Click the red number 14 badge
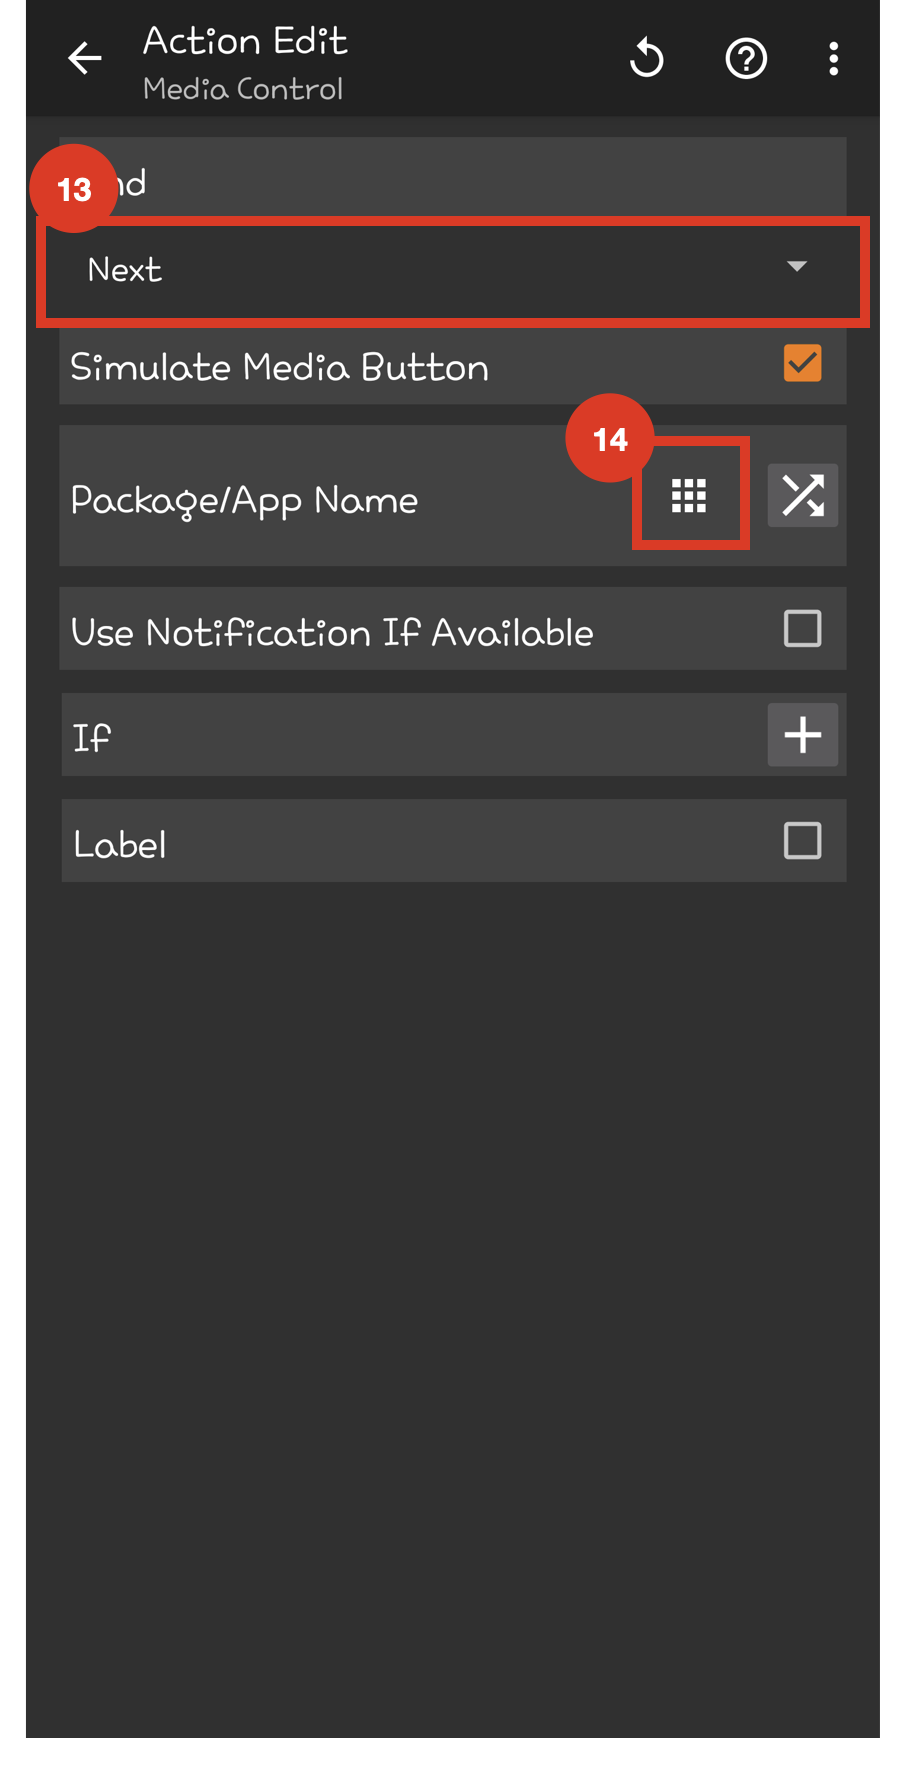Screen dimensions: 906x1790 pyautogui.click(x=610, y=438)
